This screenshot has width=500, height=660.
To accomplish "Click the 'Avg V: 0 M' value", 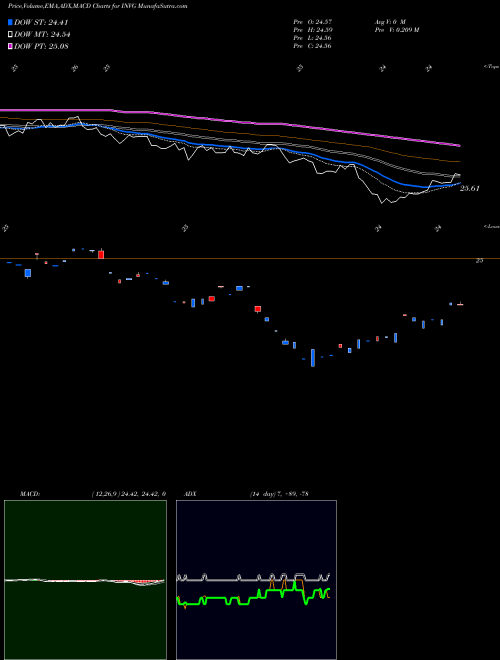I will click(x=390, y=21).
